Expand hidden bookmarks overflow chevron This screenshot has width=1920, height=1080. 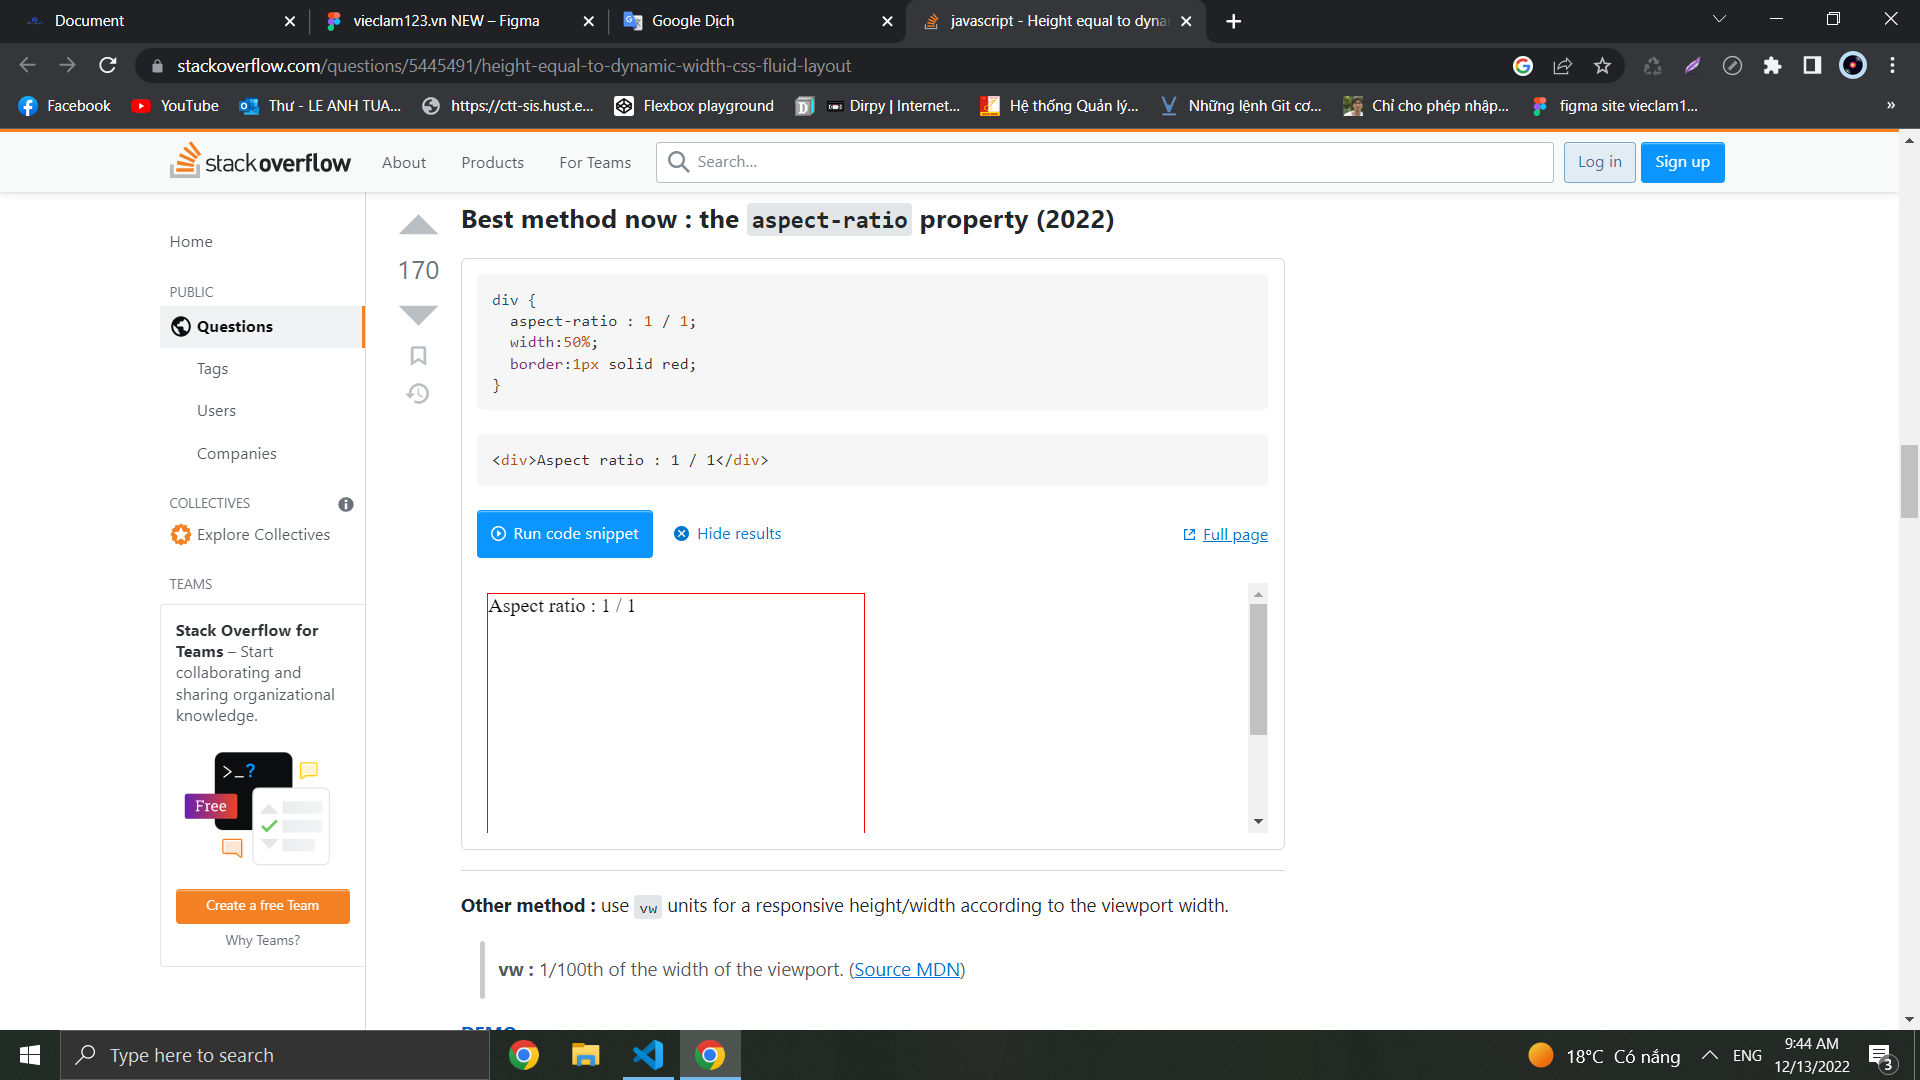pos(1890,105)
